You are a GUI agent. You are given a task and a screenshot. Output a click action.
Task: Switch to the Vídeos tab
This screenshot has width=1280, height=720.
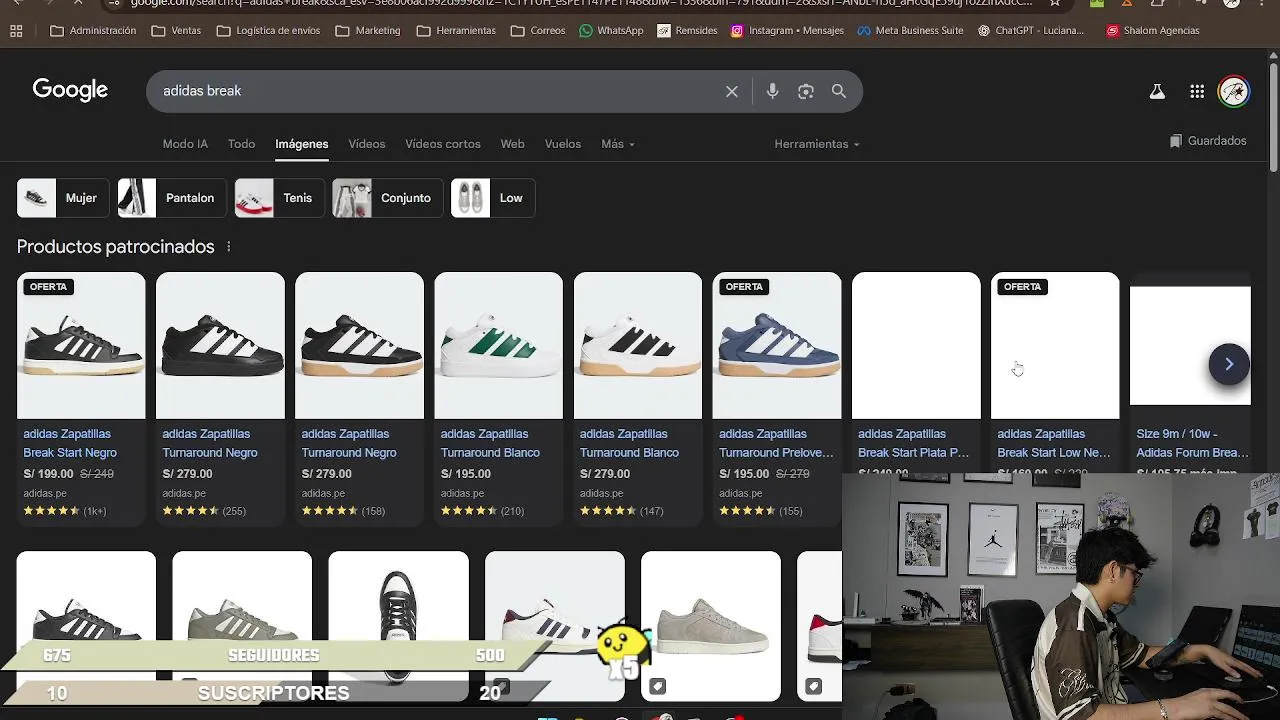367,144
